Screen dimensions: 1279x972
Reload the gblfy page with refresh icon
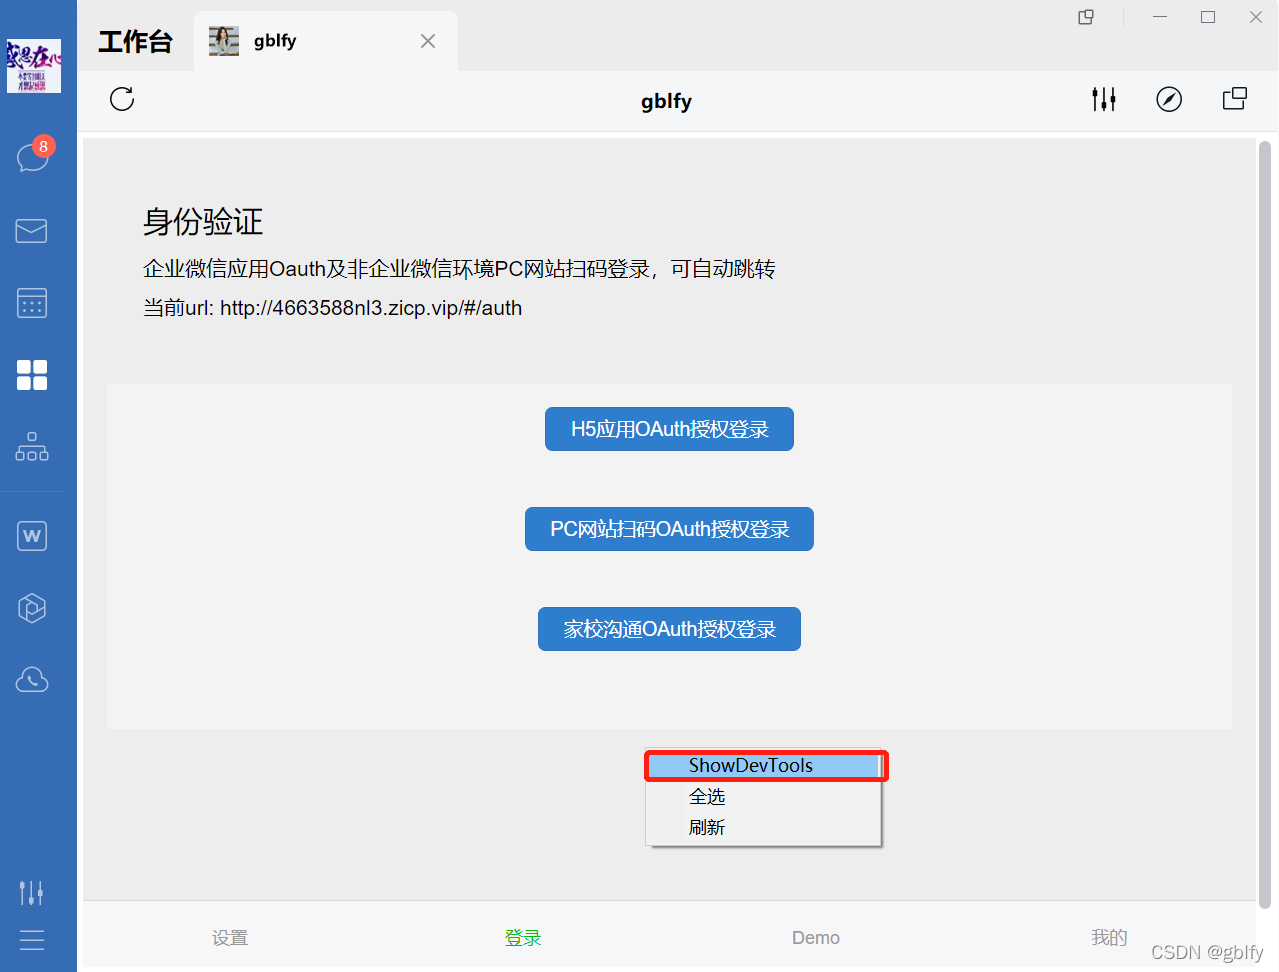(x=122, y=99)
